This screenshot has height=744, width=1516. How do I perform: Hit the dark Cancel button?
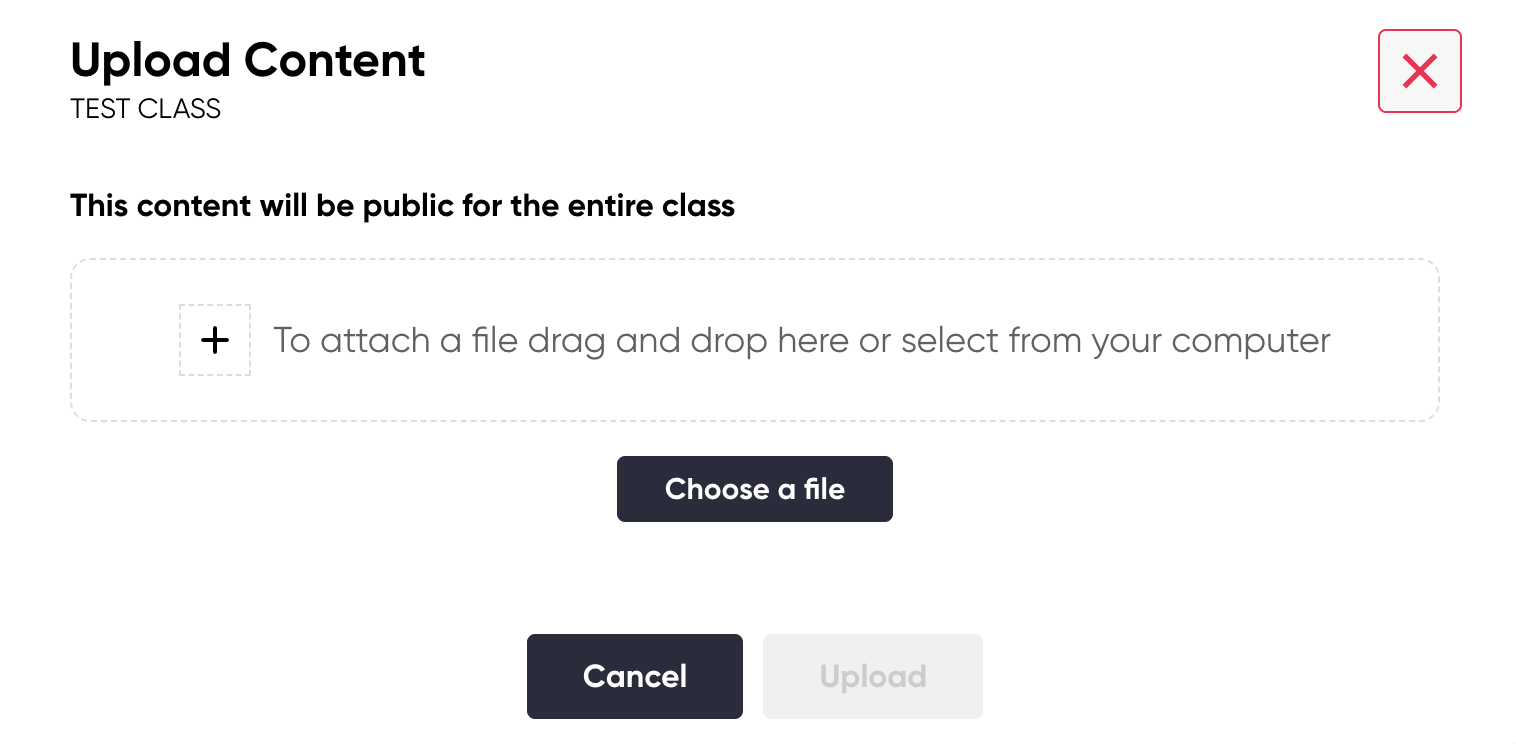pyautogui.click(x=634, y=676)
